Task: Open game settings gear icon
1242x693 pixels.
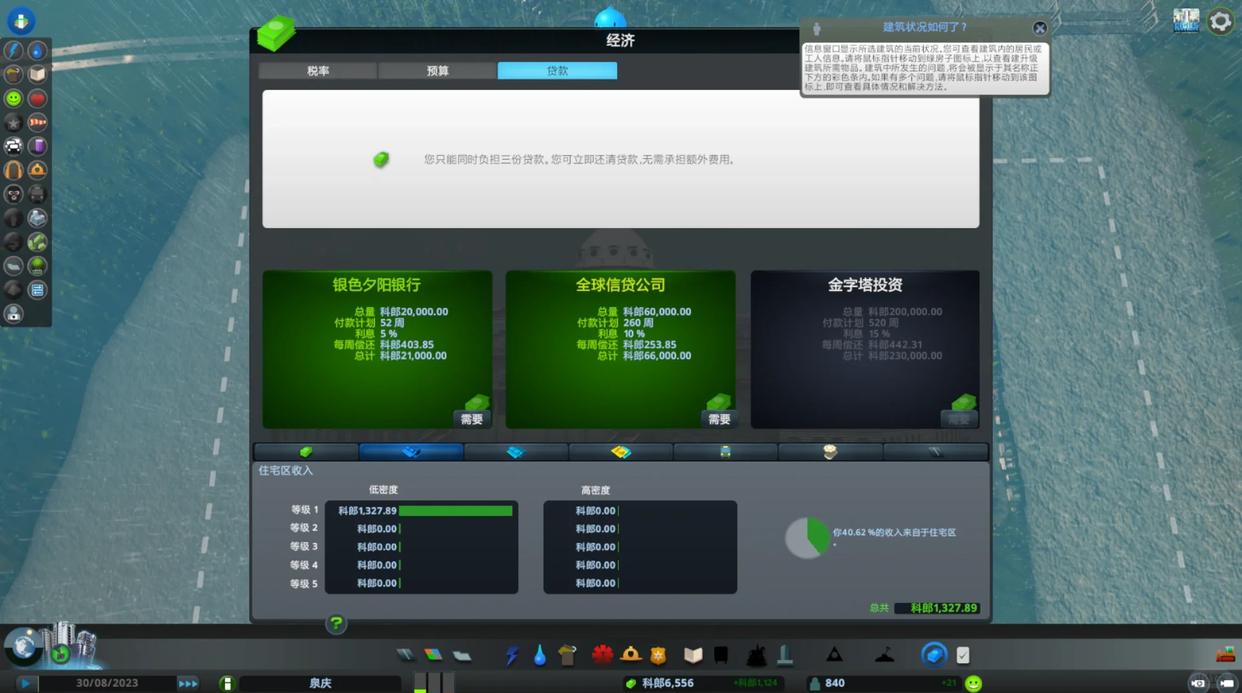Action: pos(1220,21)
